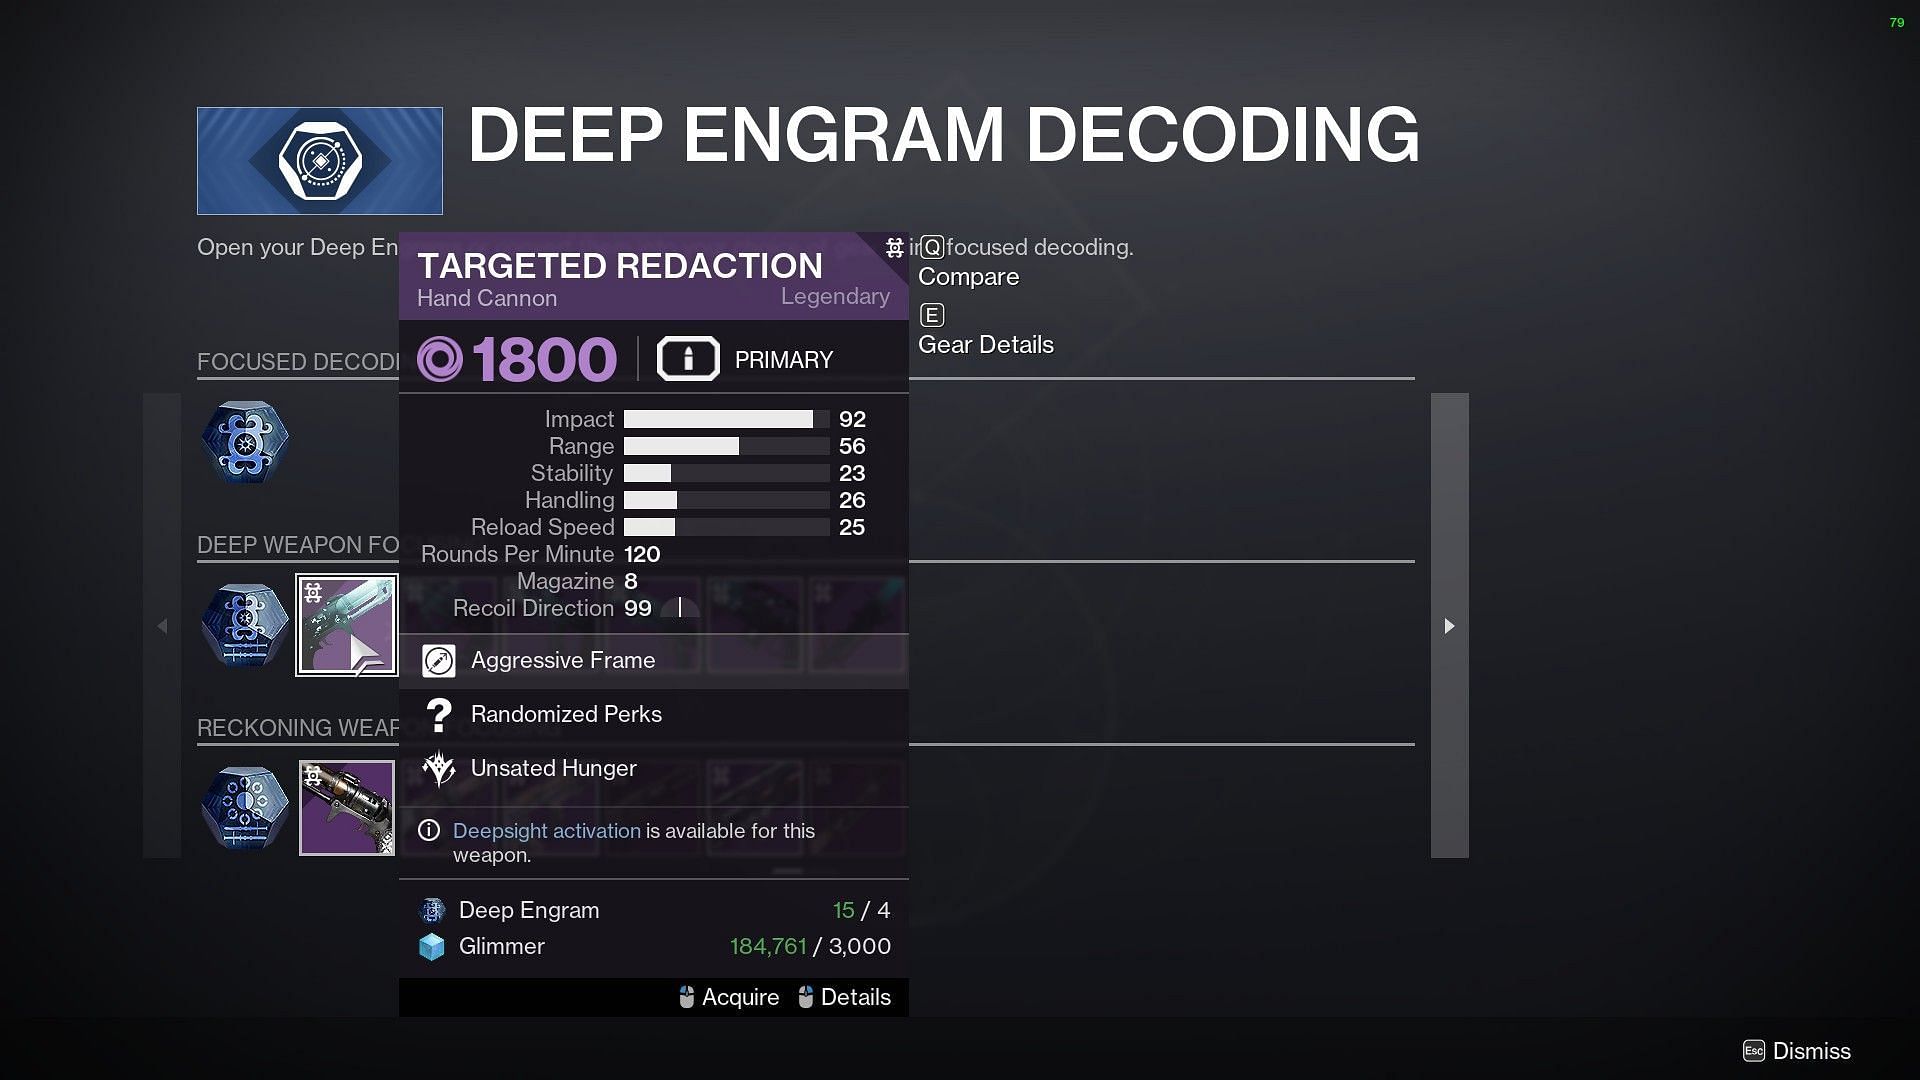Click the Glimmer currency icon
The image size is (1920, 1080).
435,945
